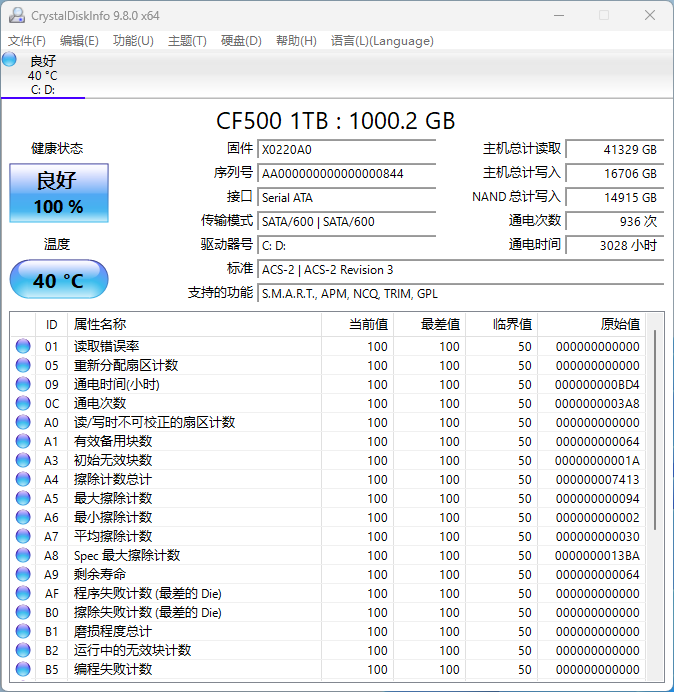Click the CrystalDiskInfo app icon in title bar
Viewport: 674px width, 692px height.
coord(17,15)
